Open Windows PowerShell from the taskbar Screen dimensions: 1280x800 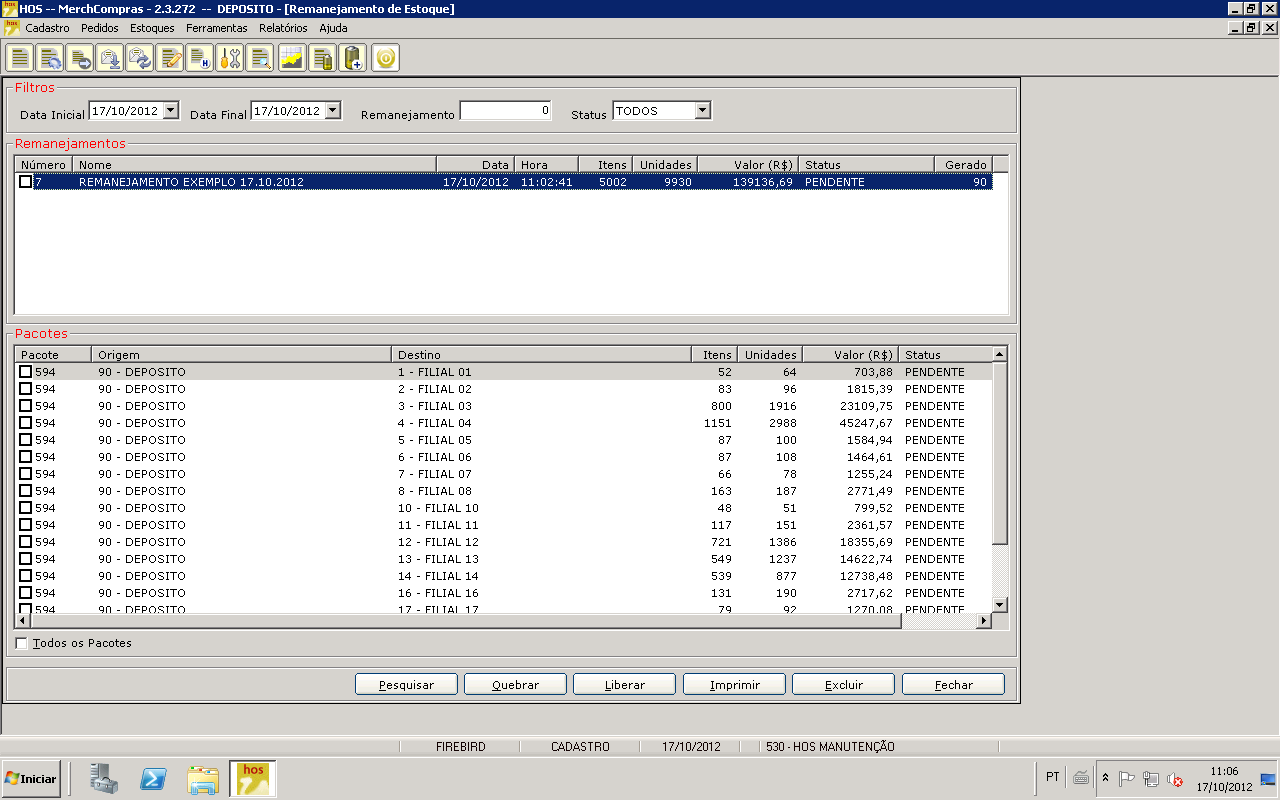click(152, 778)
